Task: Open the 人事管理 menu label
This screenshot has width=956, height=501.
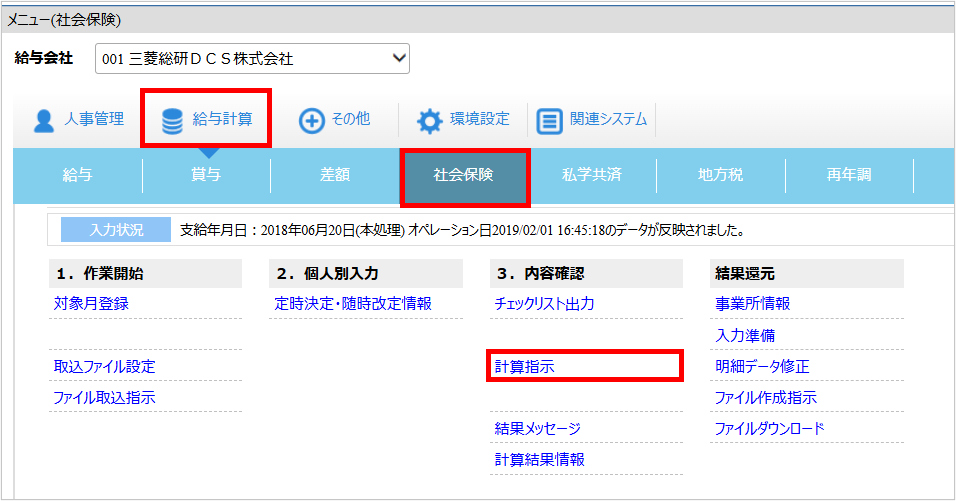Action: [95, 119]
